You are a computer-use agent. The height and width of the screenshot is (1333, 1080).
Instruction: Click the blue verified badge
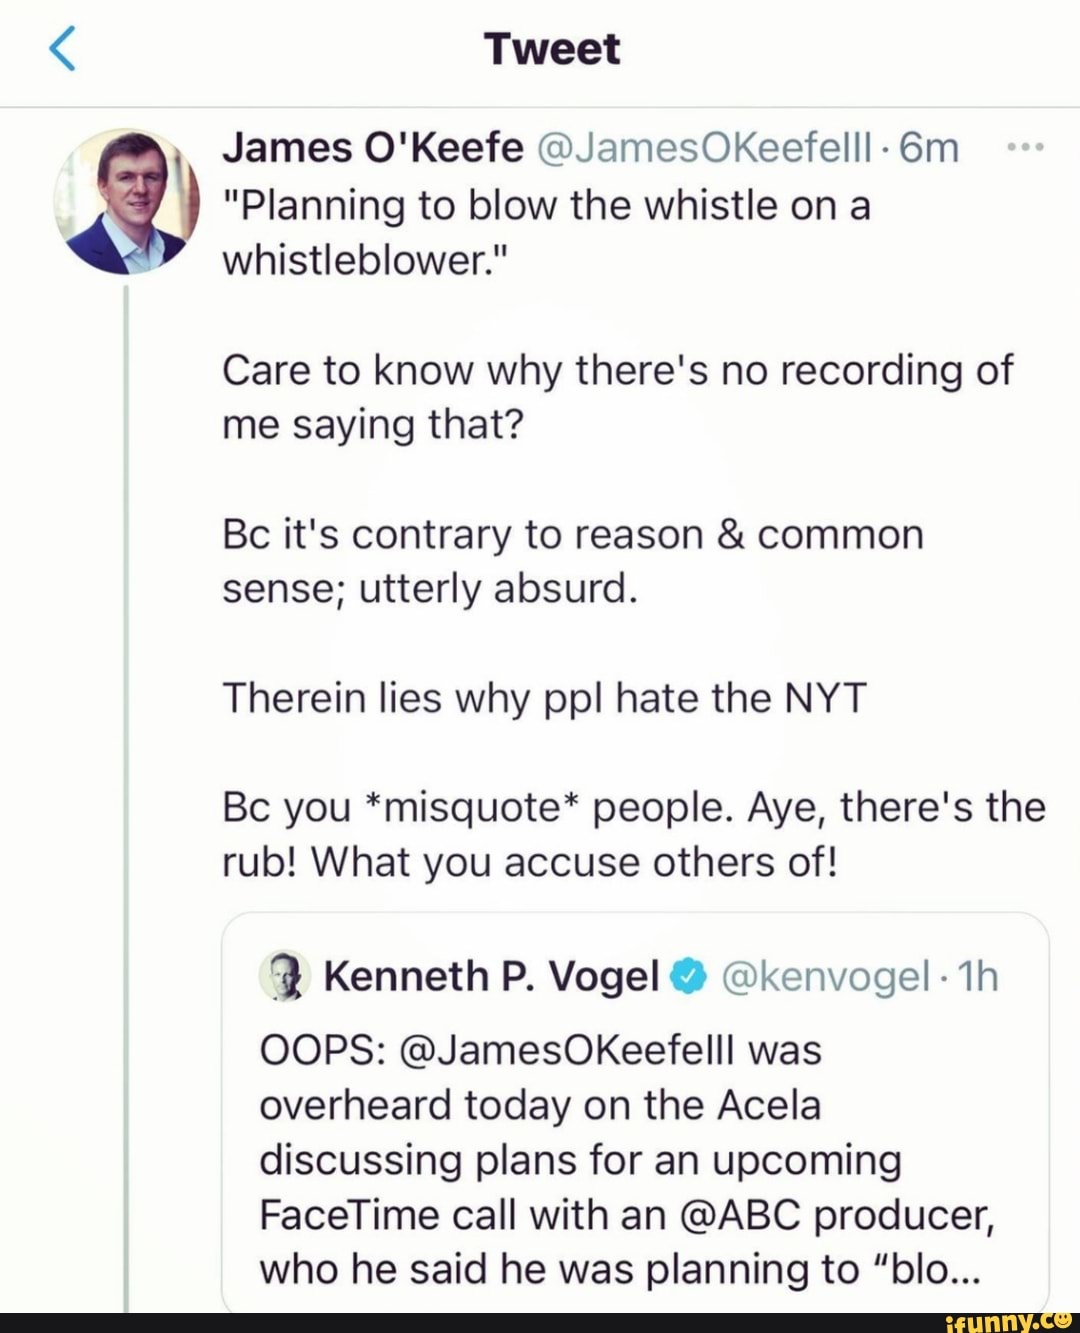(689, 977)
